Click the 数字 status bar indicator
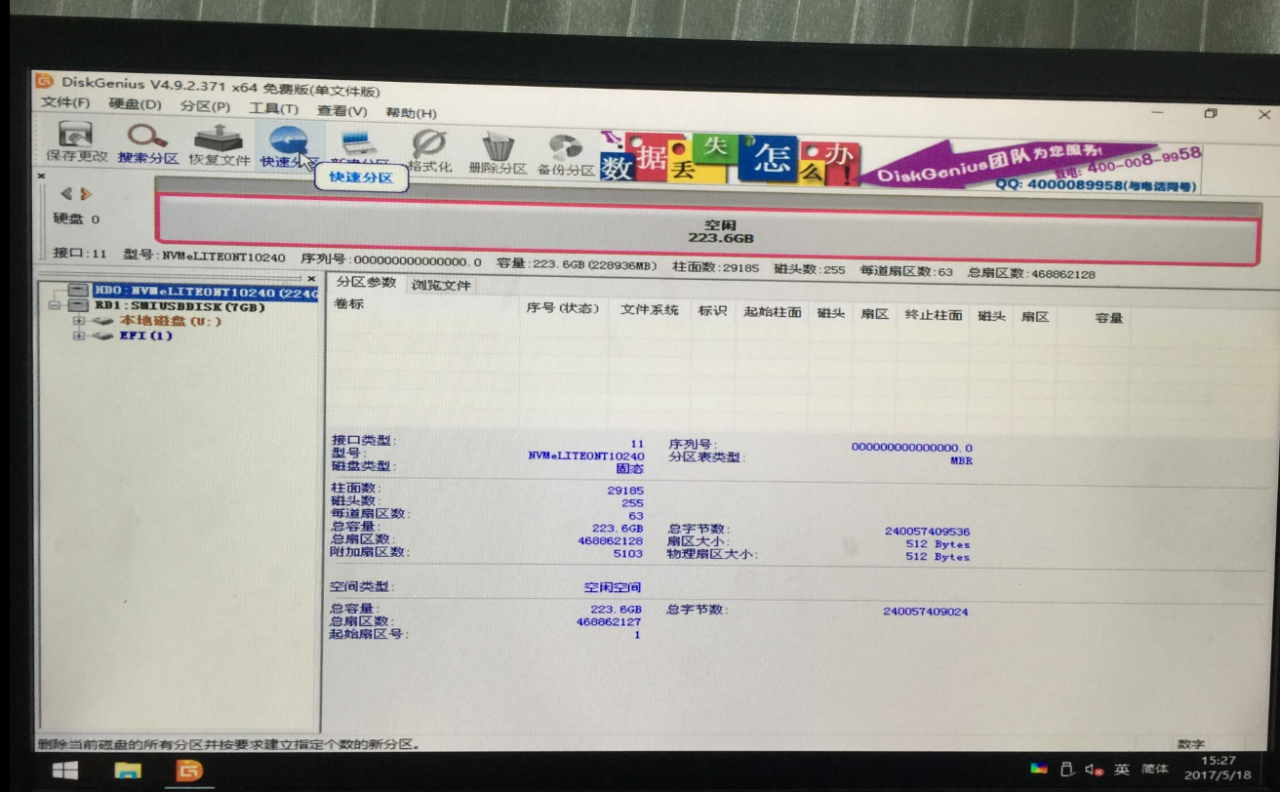 coord(1191,745)
